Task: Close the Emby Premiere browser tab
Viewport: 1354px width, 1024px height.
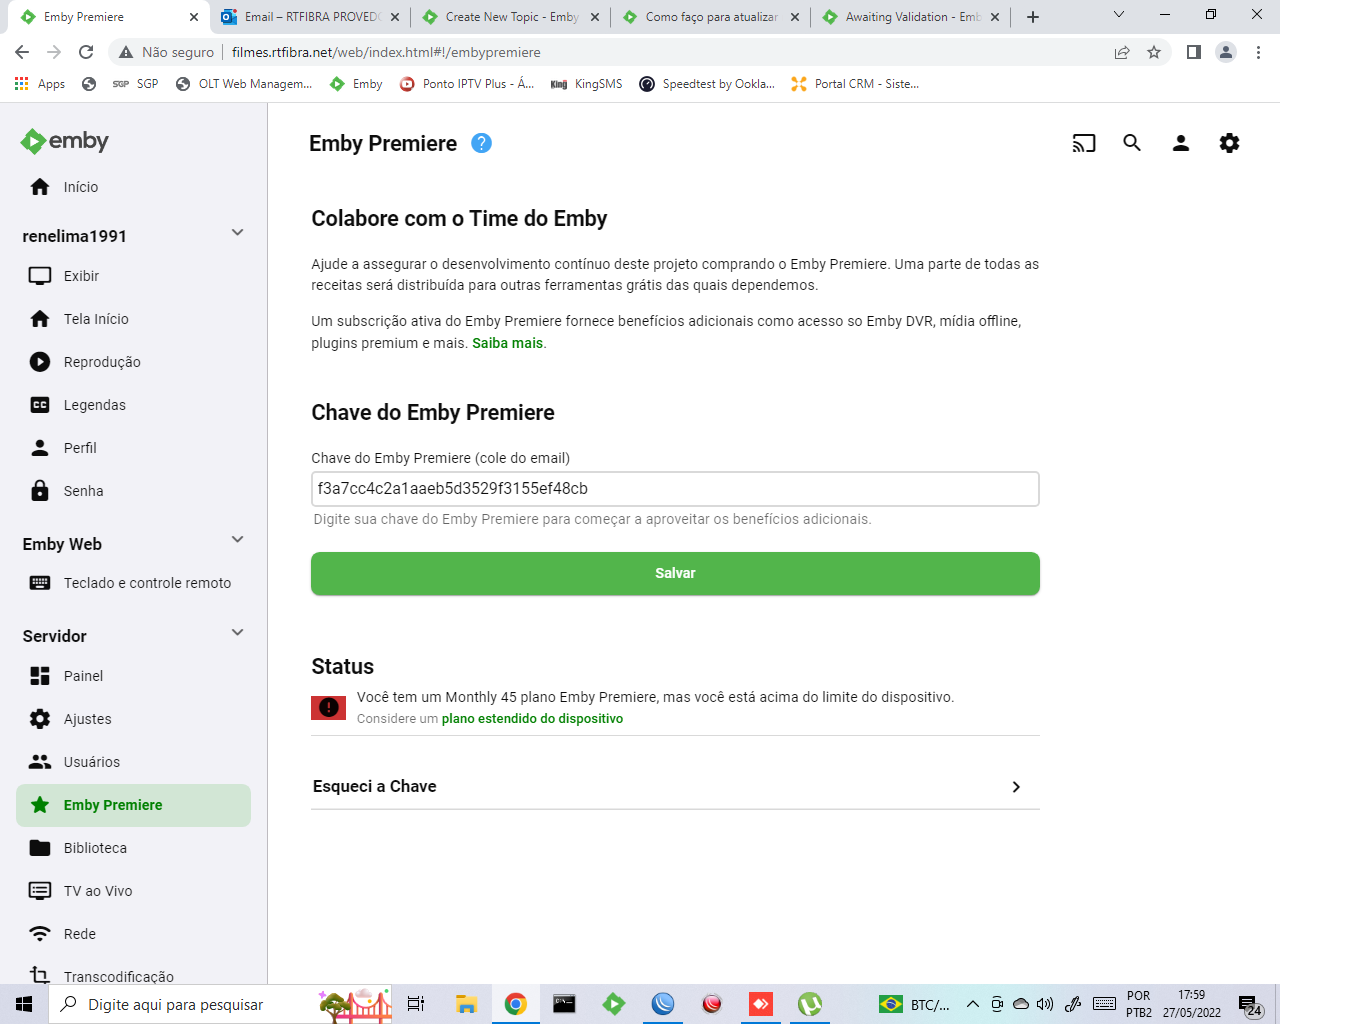Action: tap(194, 17)
